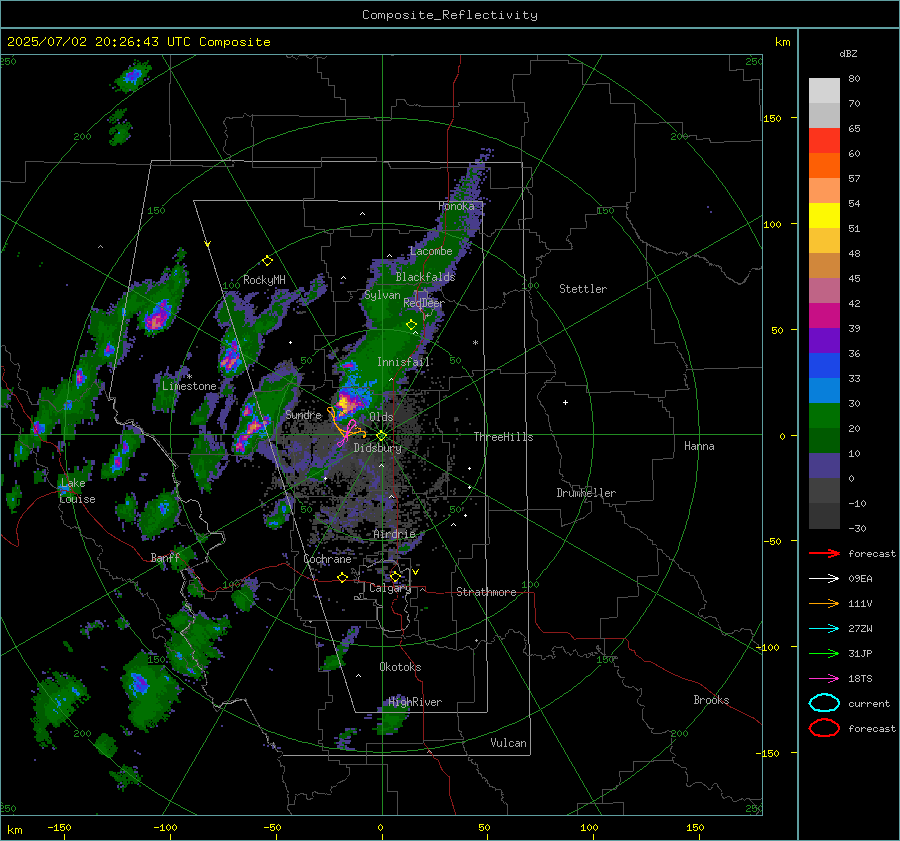Click the Lacombe town label

[431, 251]
